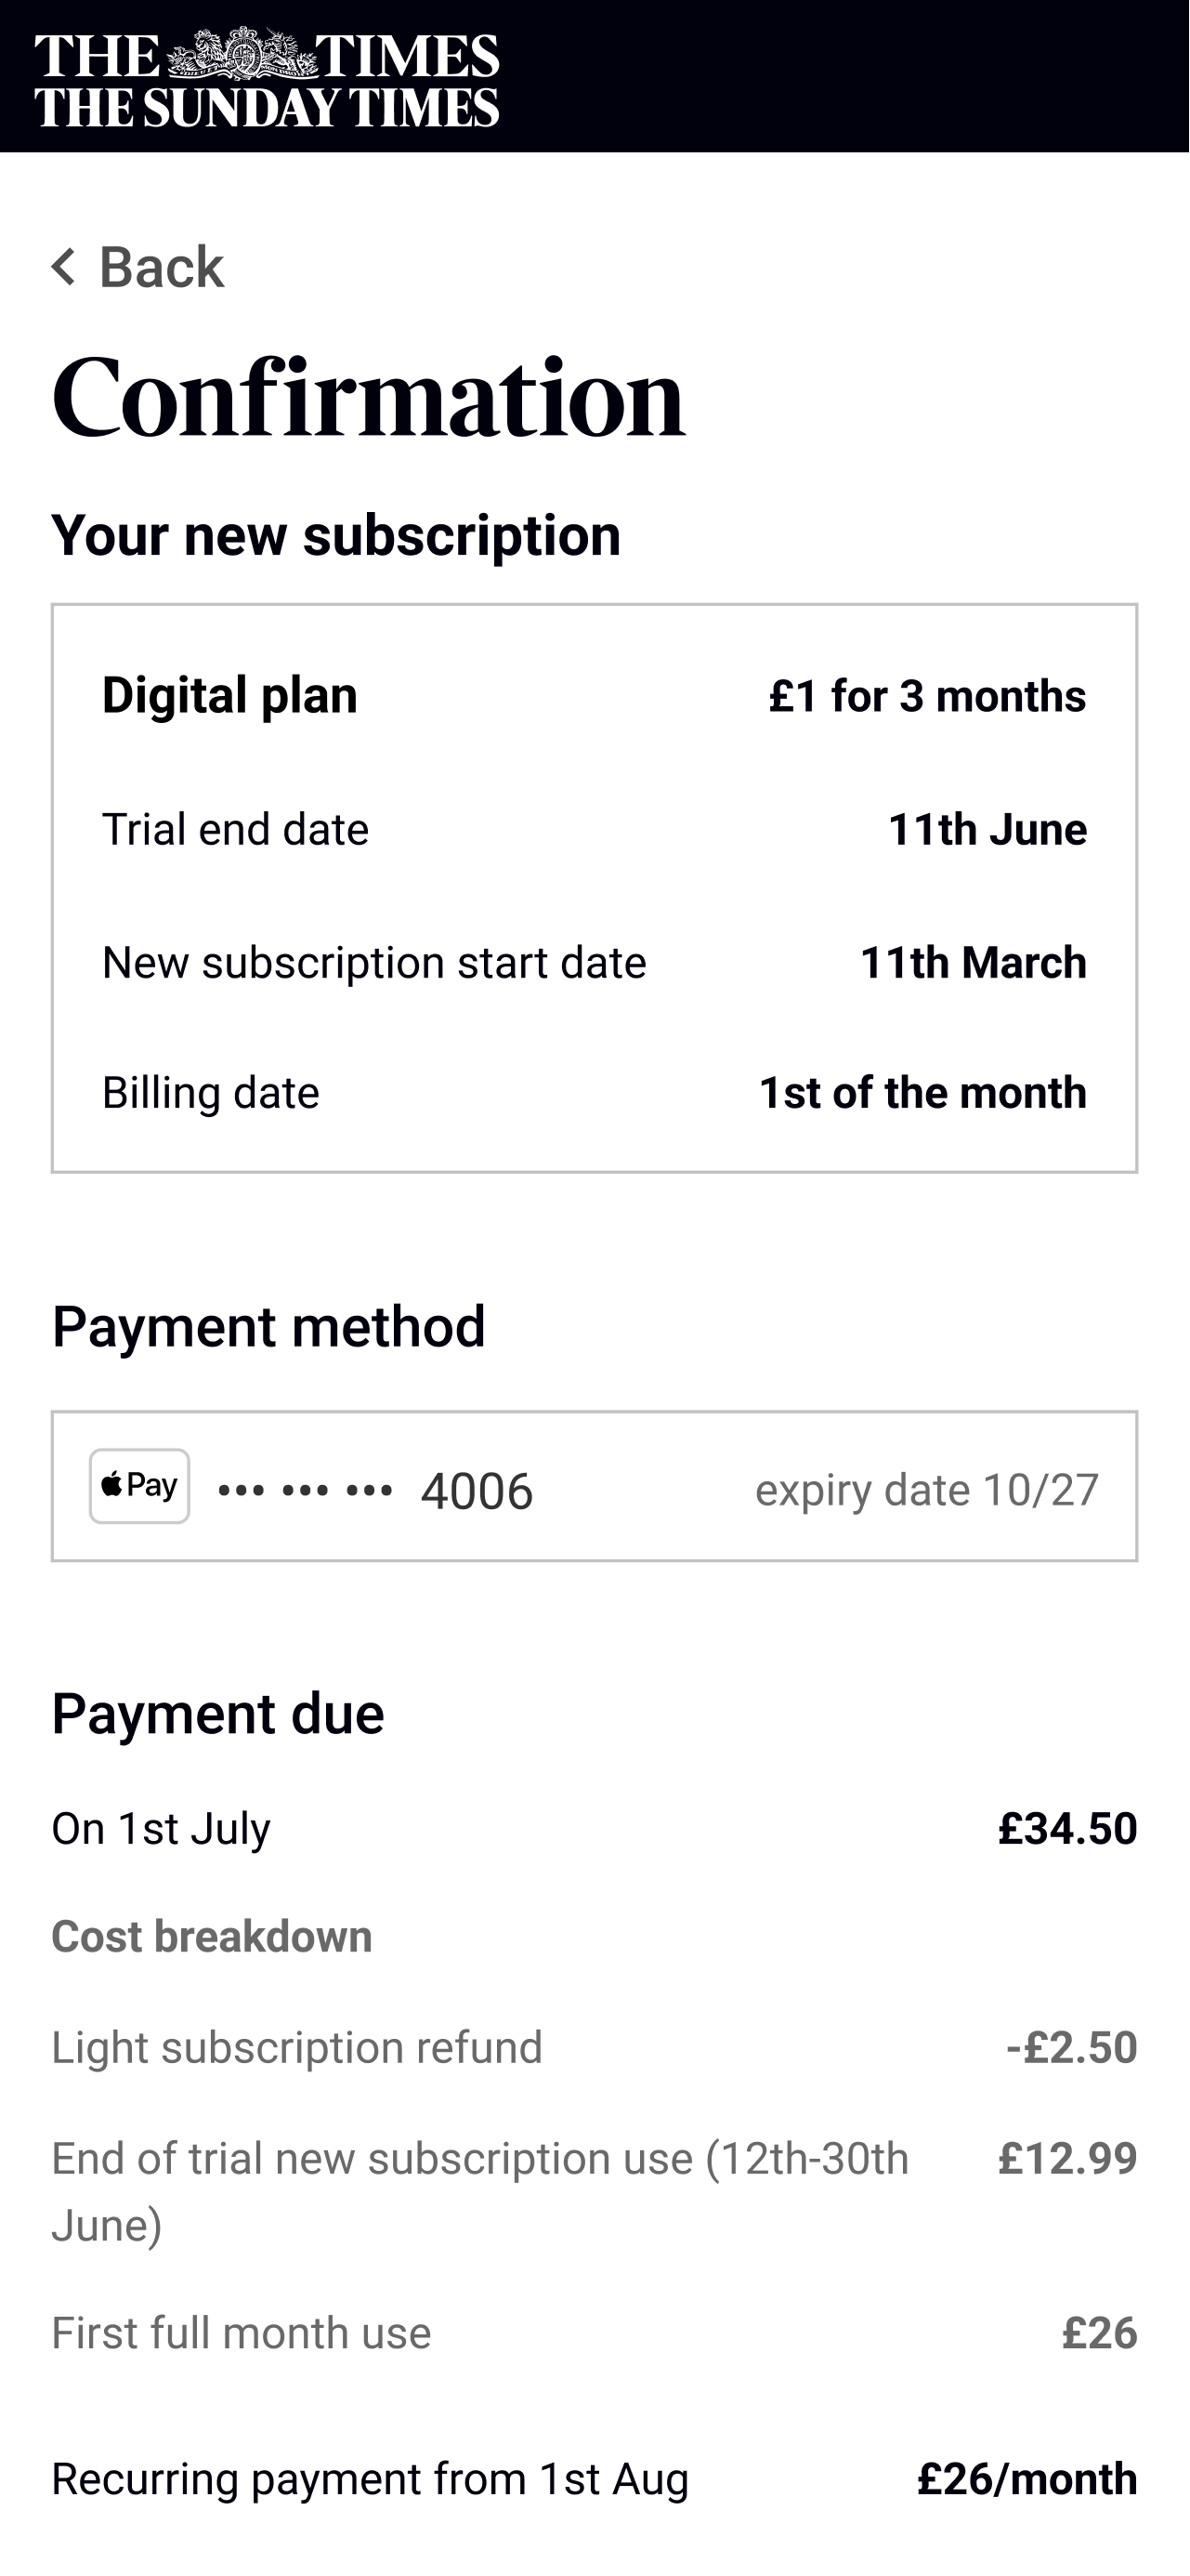Go back using the Back link

161,267
